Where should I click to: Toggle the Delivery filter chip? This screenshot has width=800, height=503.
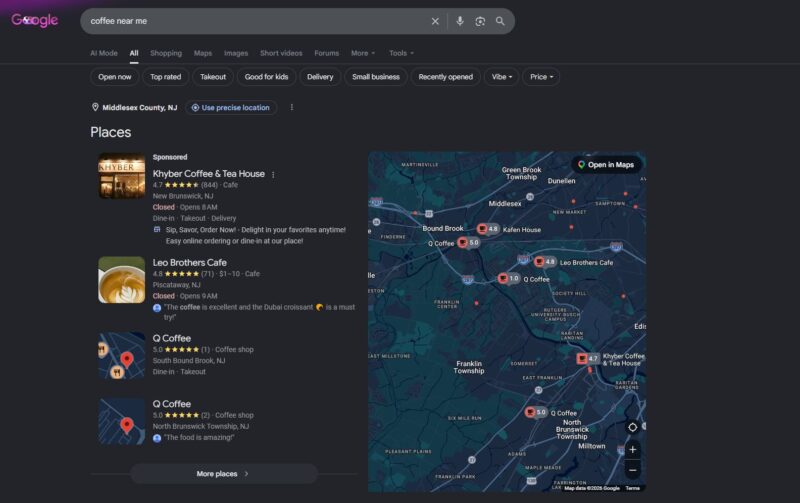pos(320,77)
